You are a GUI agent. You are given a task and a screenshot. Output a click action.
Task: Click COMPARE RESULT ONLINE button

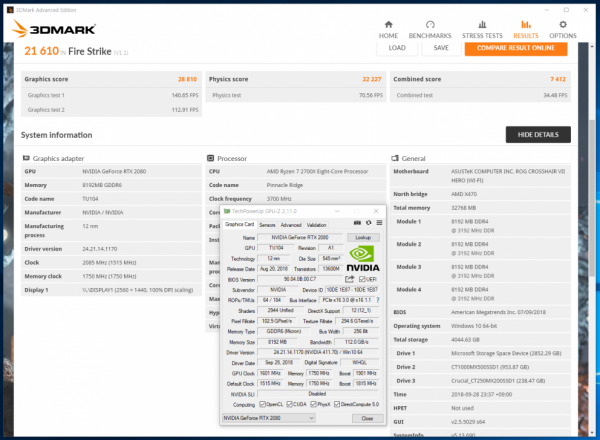[516, 48]
